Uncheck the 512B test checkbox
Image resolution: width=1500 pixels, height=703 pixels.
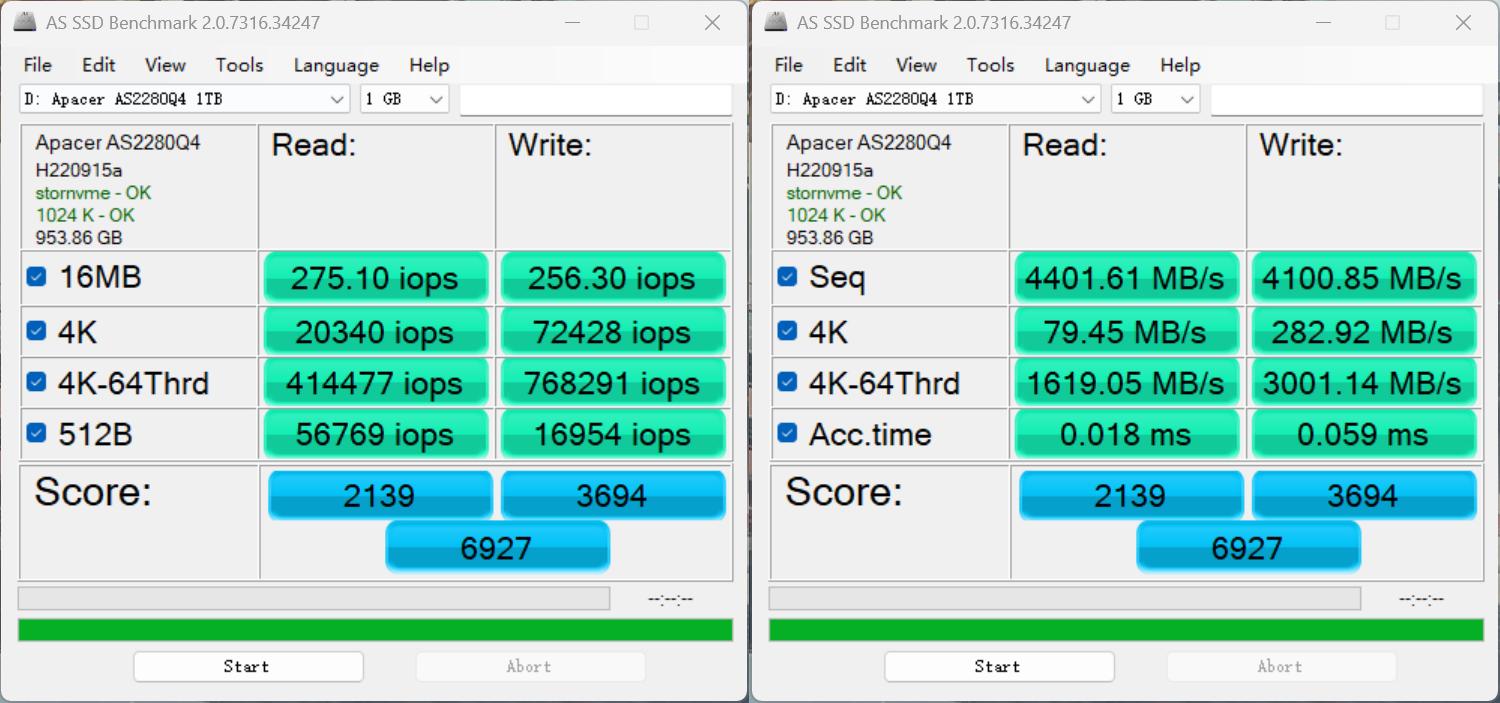coord(36,433)
